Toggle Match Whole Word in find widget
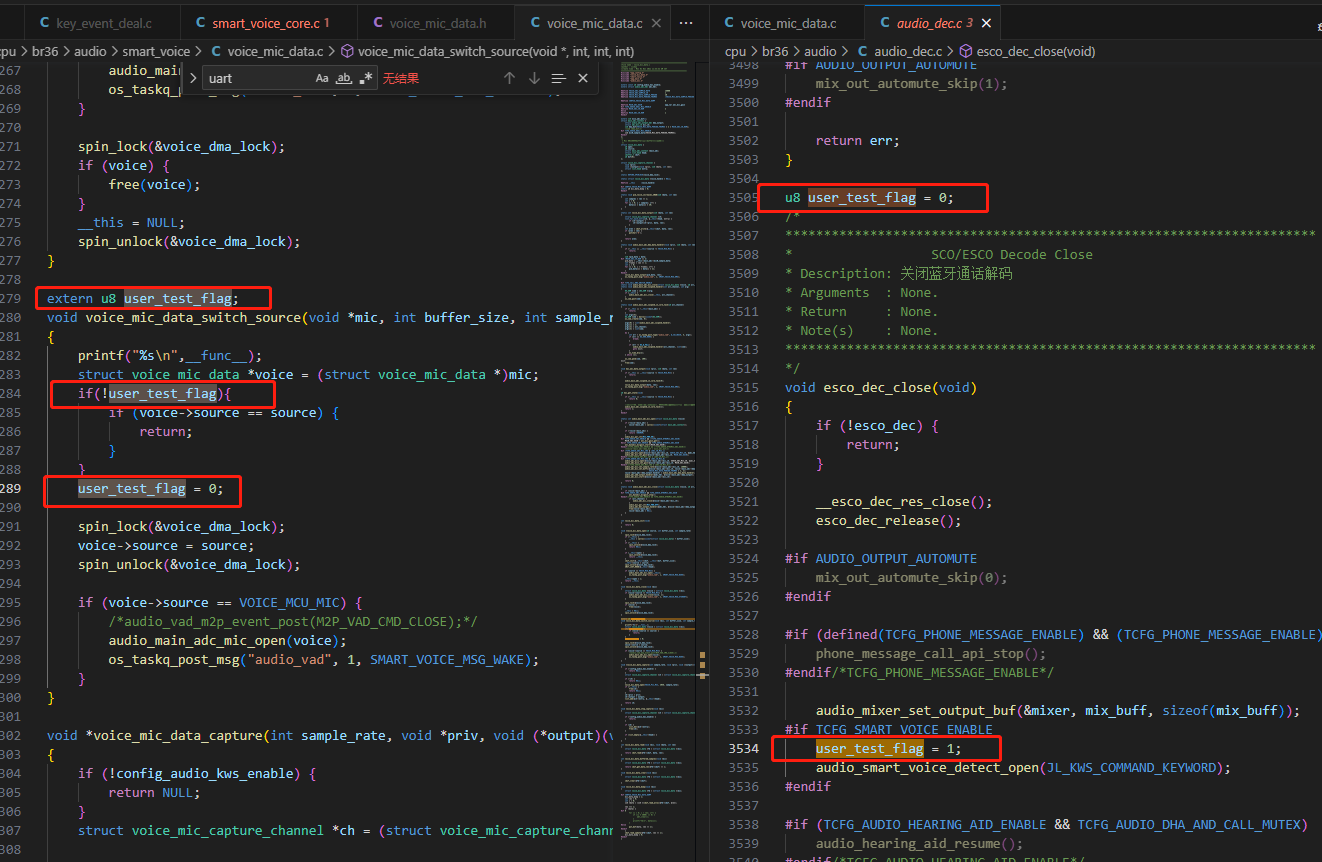 (x=344, y=78)
